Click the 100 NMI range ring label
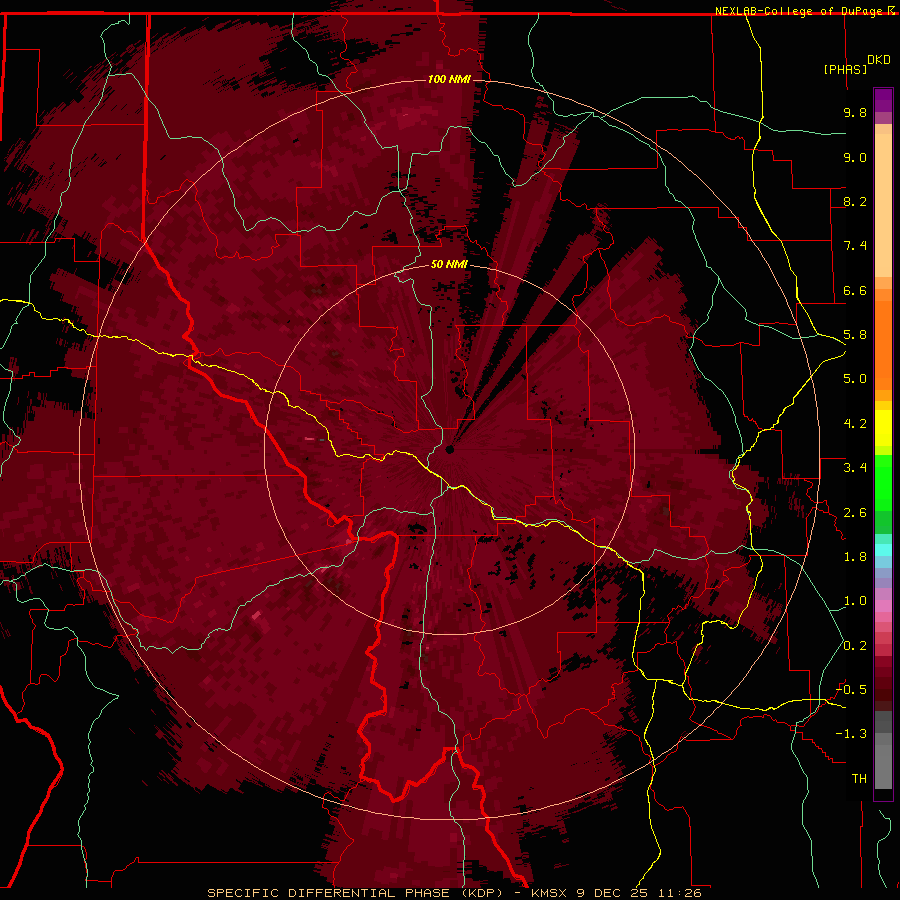The image size is (900, 900). tap(449, 79)
